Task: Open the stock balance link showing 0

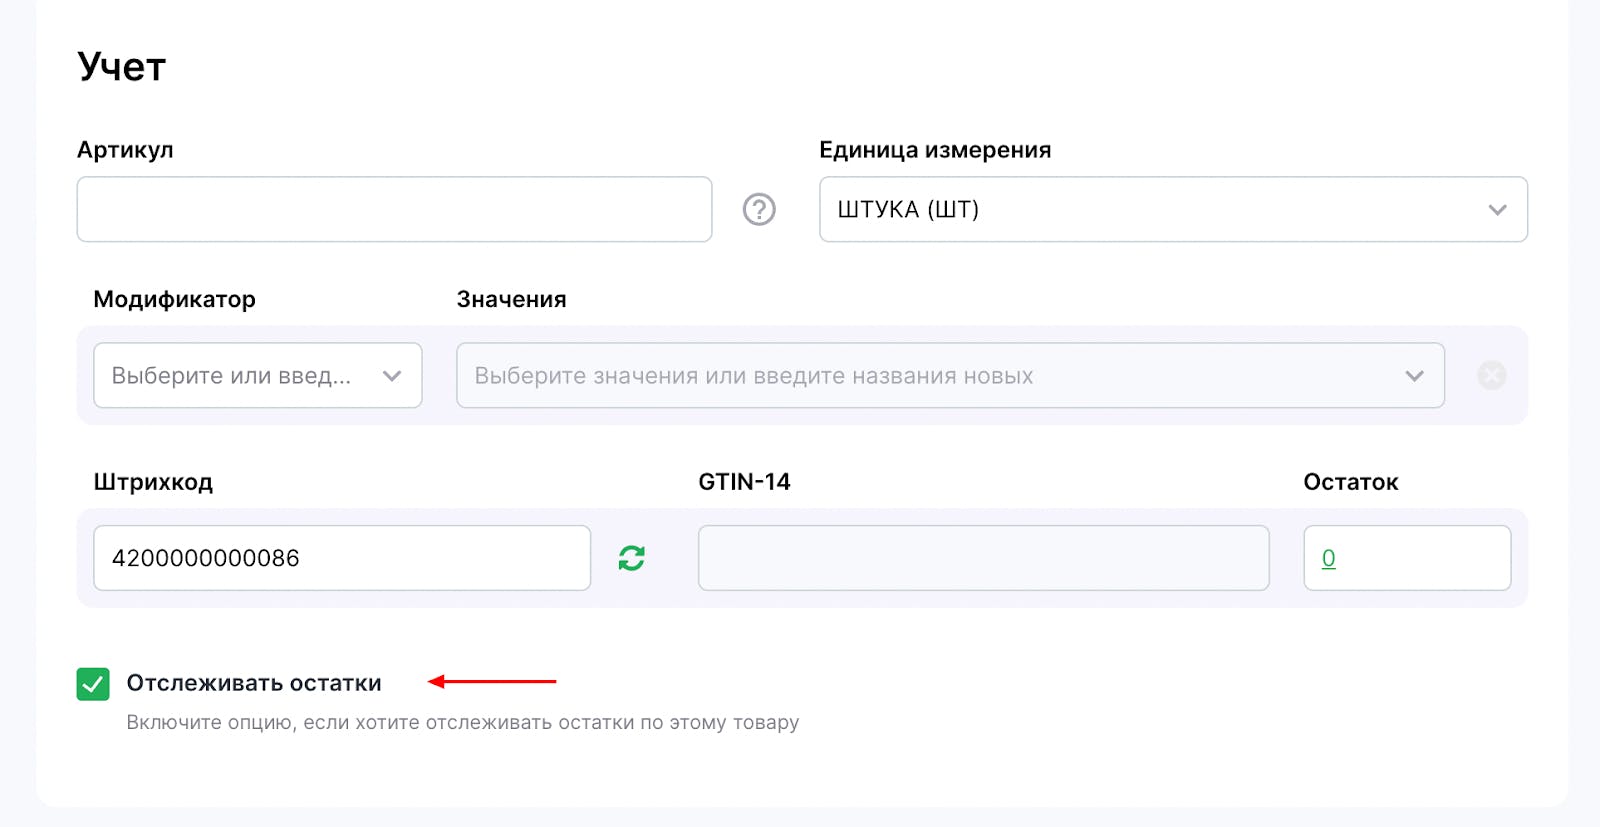Action: (x=1328, y=558)
